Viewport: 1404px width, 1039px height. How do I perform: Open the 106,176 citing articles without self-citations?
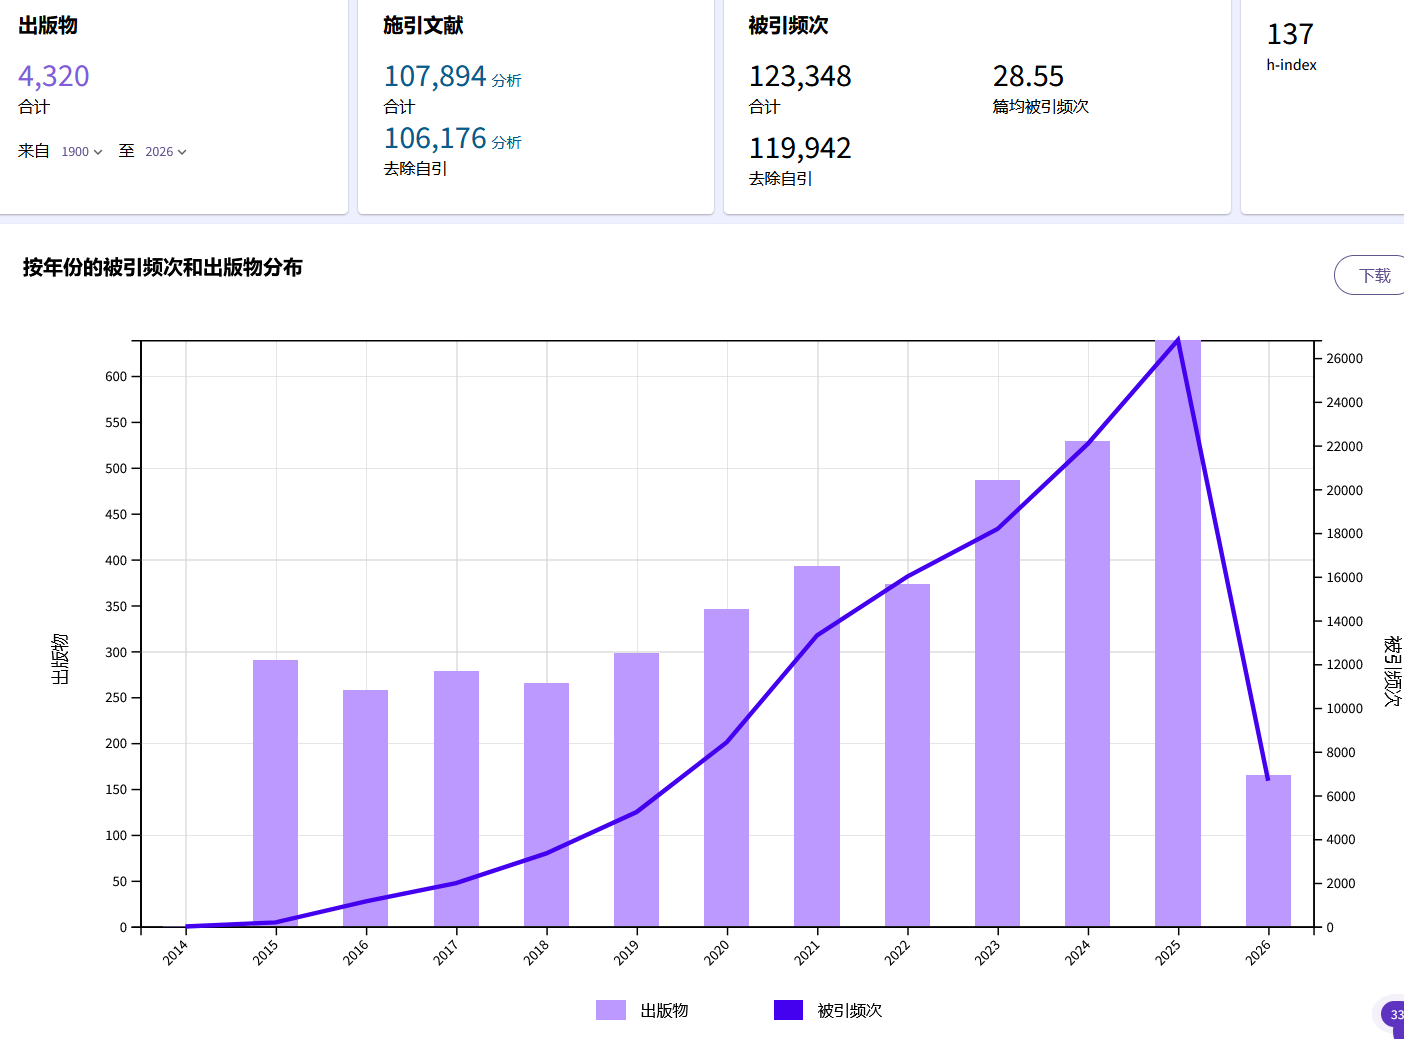[x=435, y=138]
